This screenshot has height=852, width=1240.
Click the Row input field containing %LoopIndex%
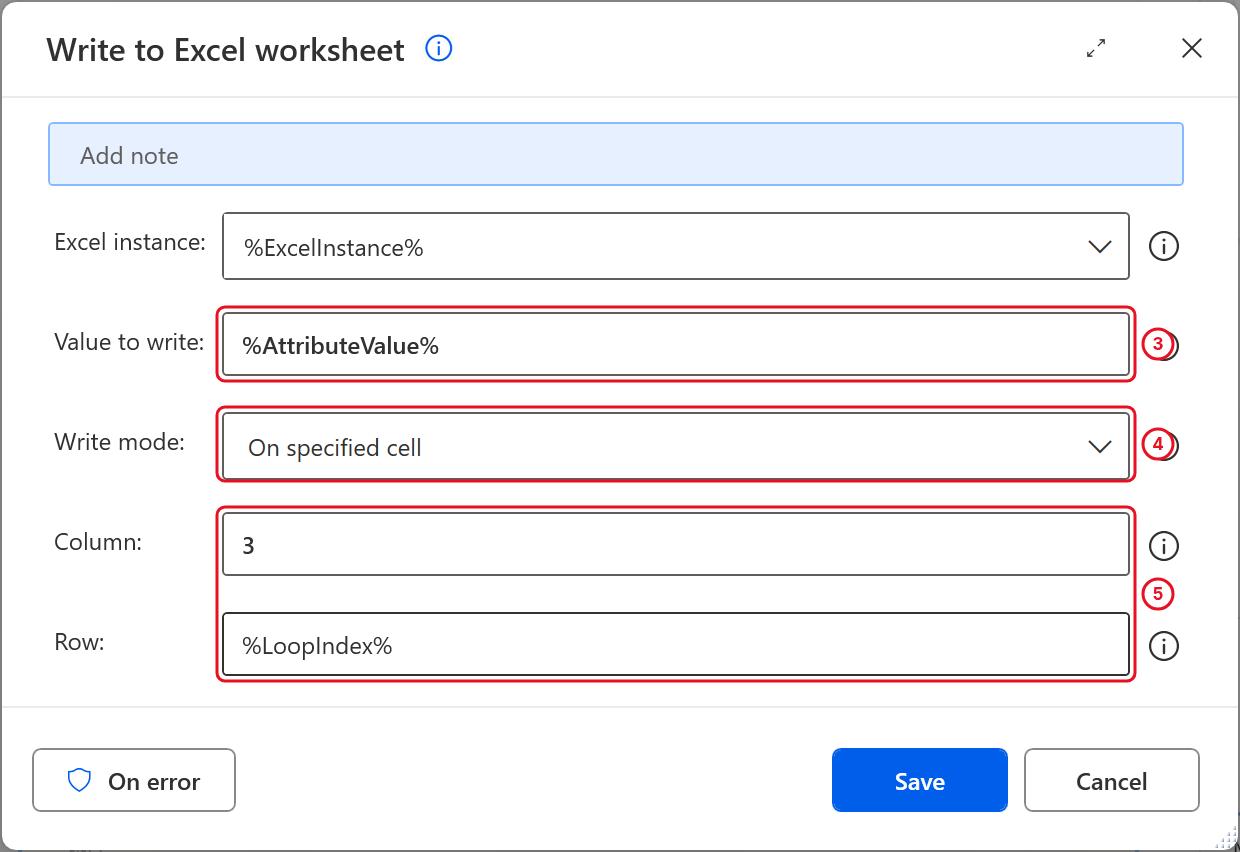click(x=676, y=645)
